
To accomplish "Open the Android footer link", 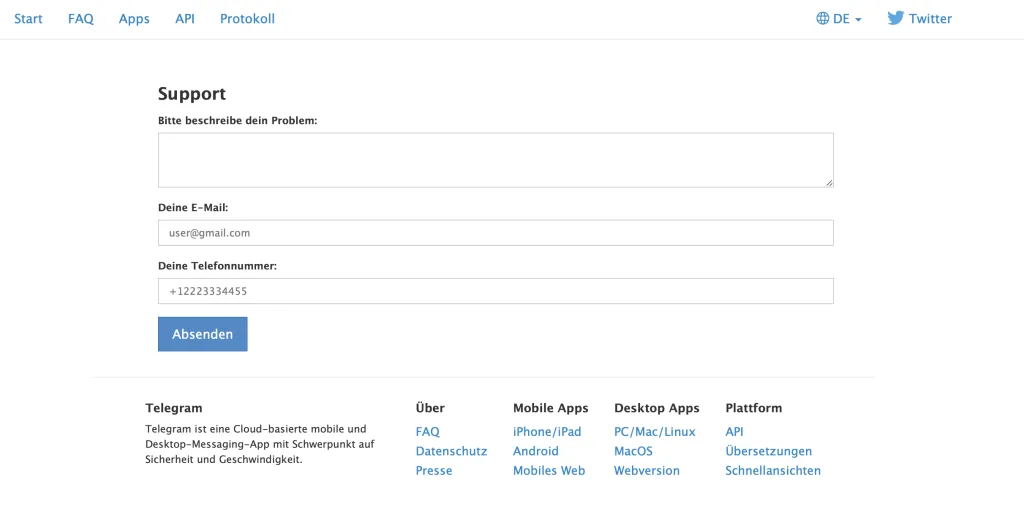I will click(x=536, y=451).
